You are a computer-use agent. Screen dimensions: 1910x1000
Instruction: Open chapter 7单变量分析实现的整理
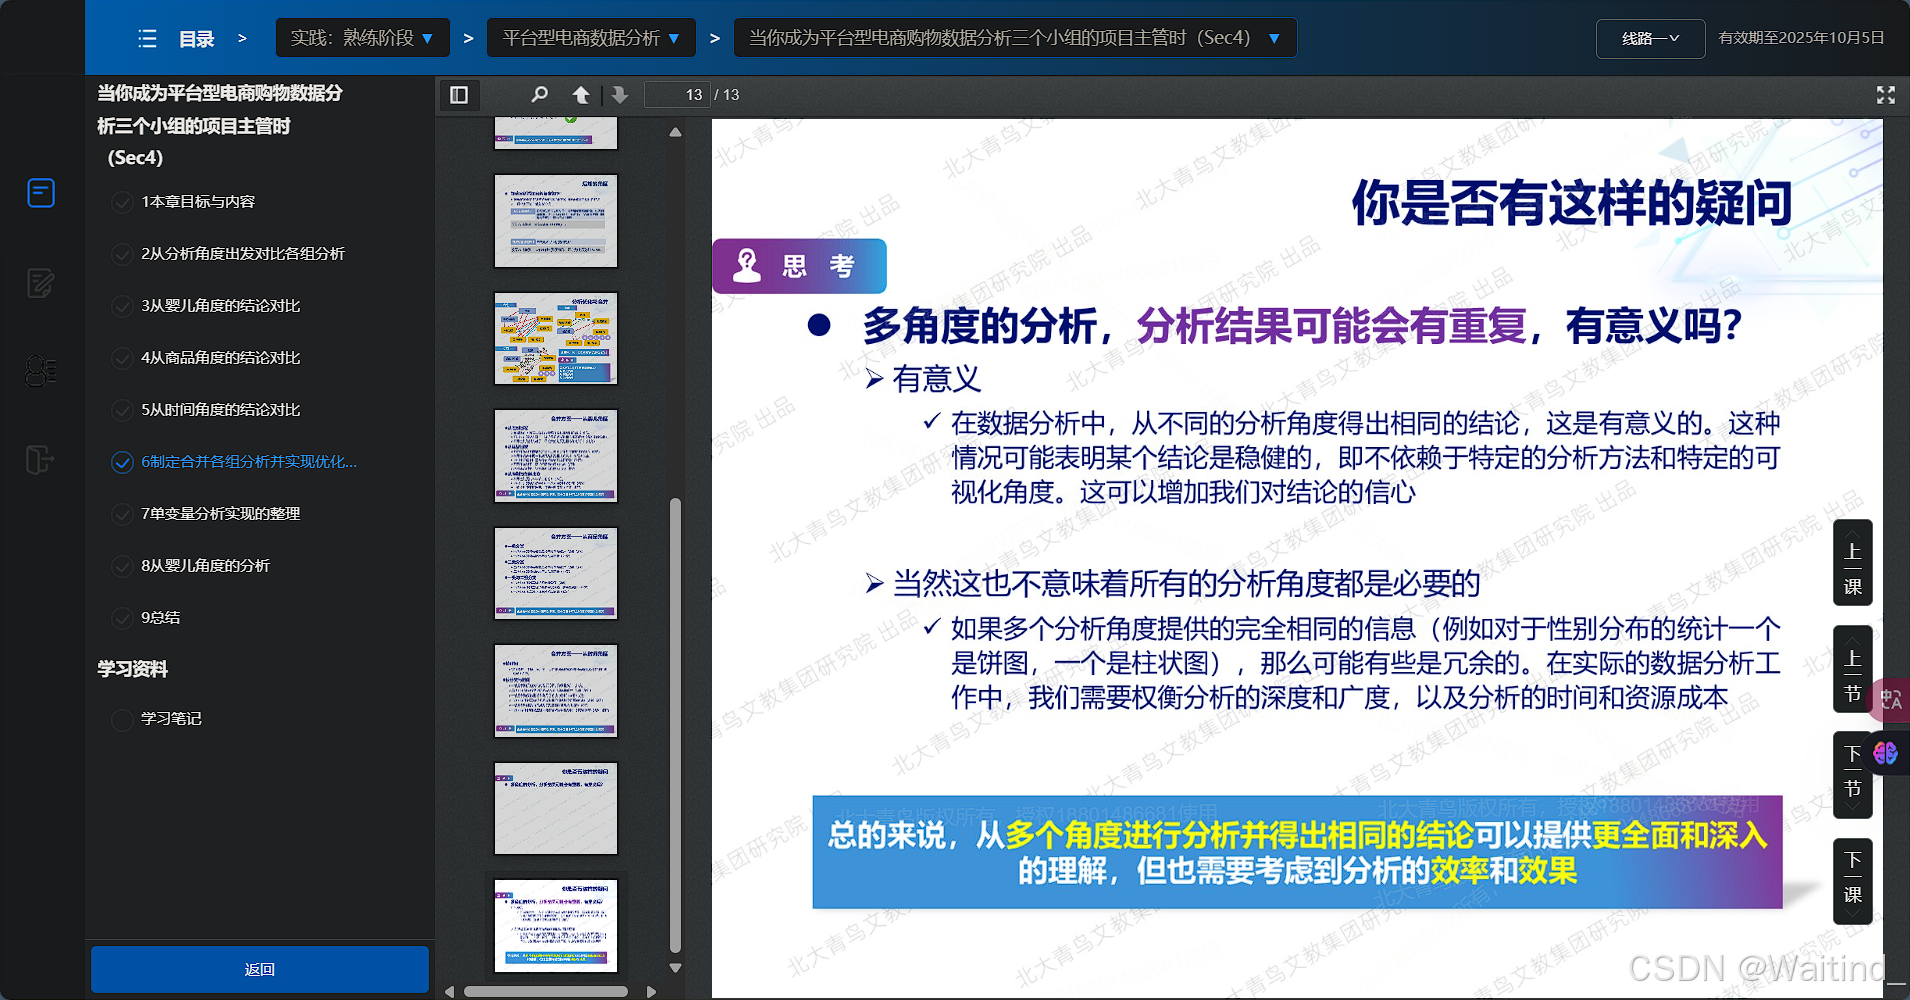[220, 514]
